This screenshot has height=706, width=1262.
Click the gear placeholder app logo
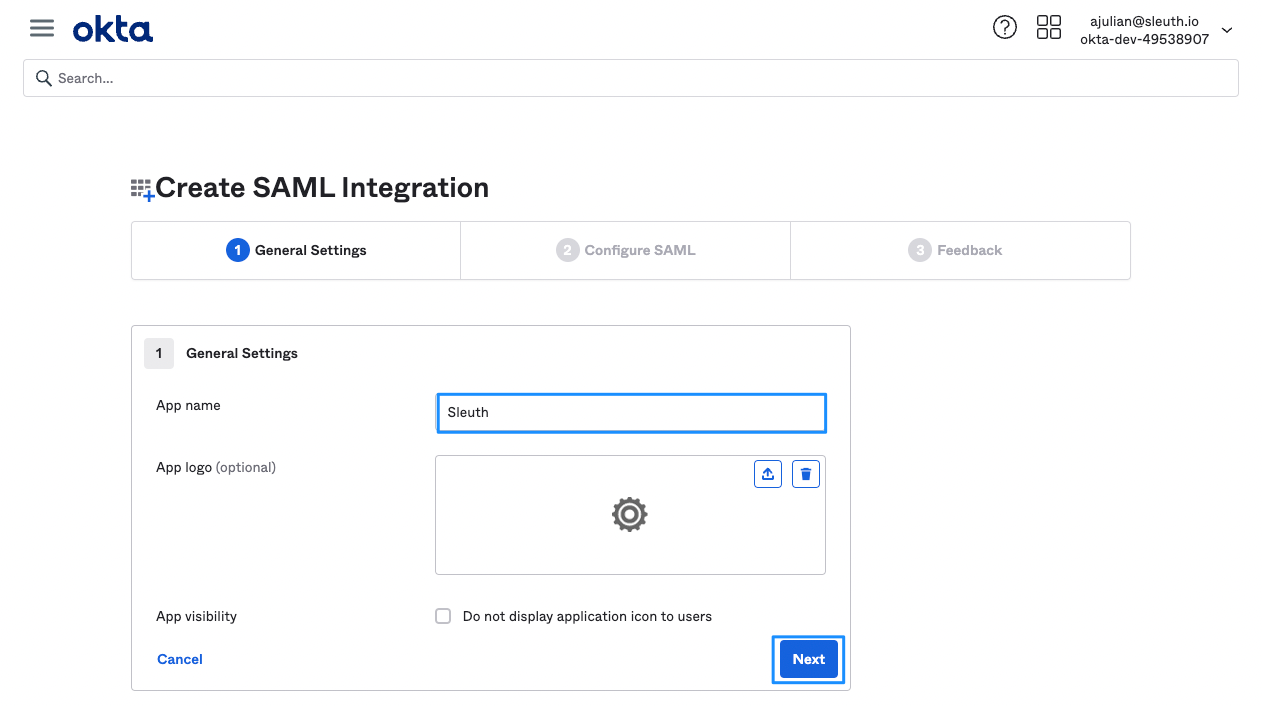tap(629, 515)
